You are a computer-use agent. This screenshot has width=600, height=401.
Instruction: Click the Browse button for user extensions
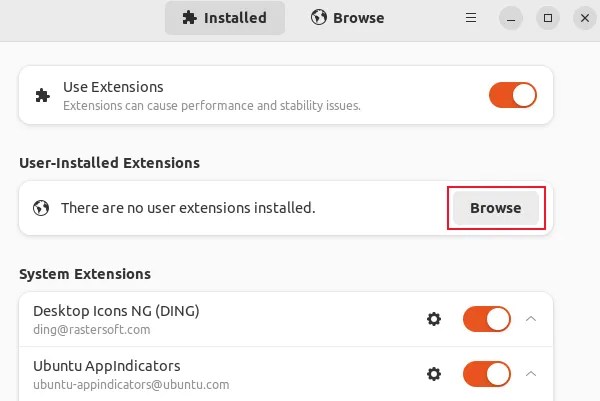point(496,208)
